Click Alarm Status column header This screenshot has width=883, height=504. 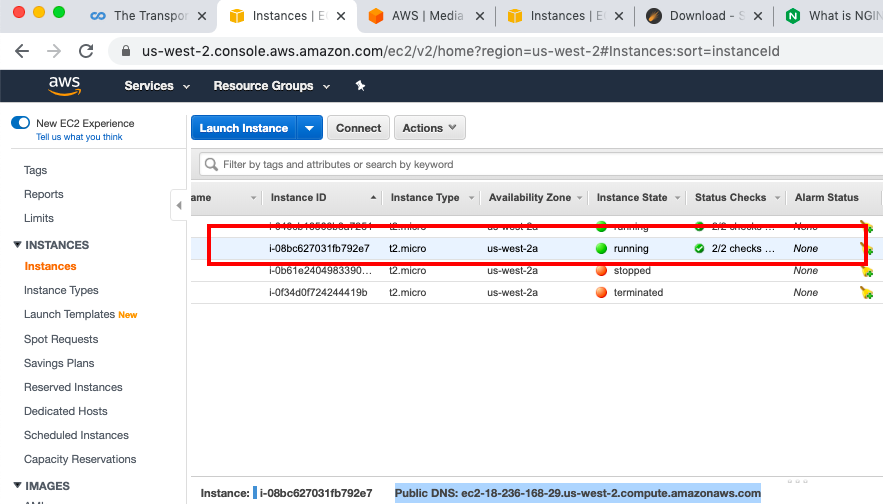pyautogui.click(x=826, y=198)
